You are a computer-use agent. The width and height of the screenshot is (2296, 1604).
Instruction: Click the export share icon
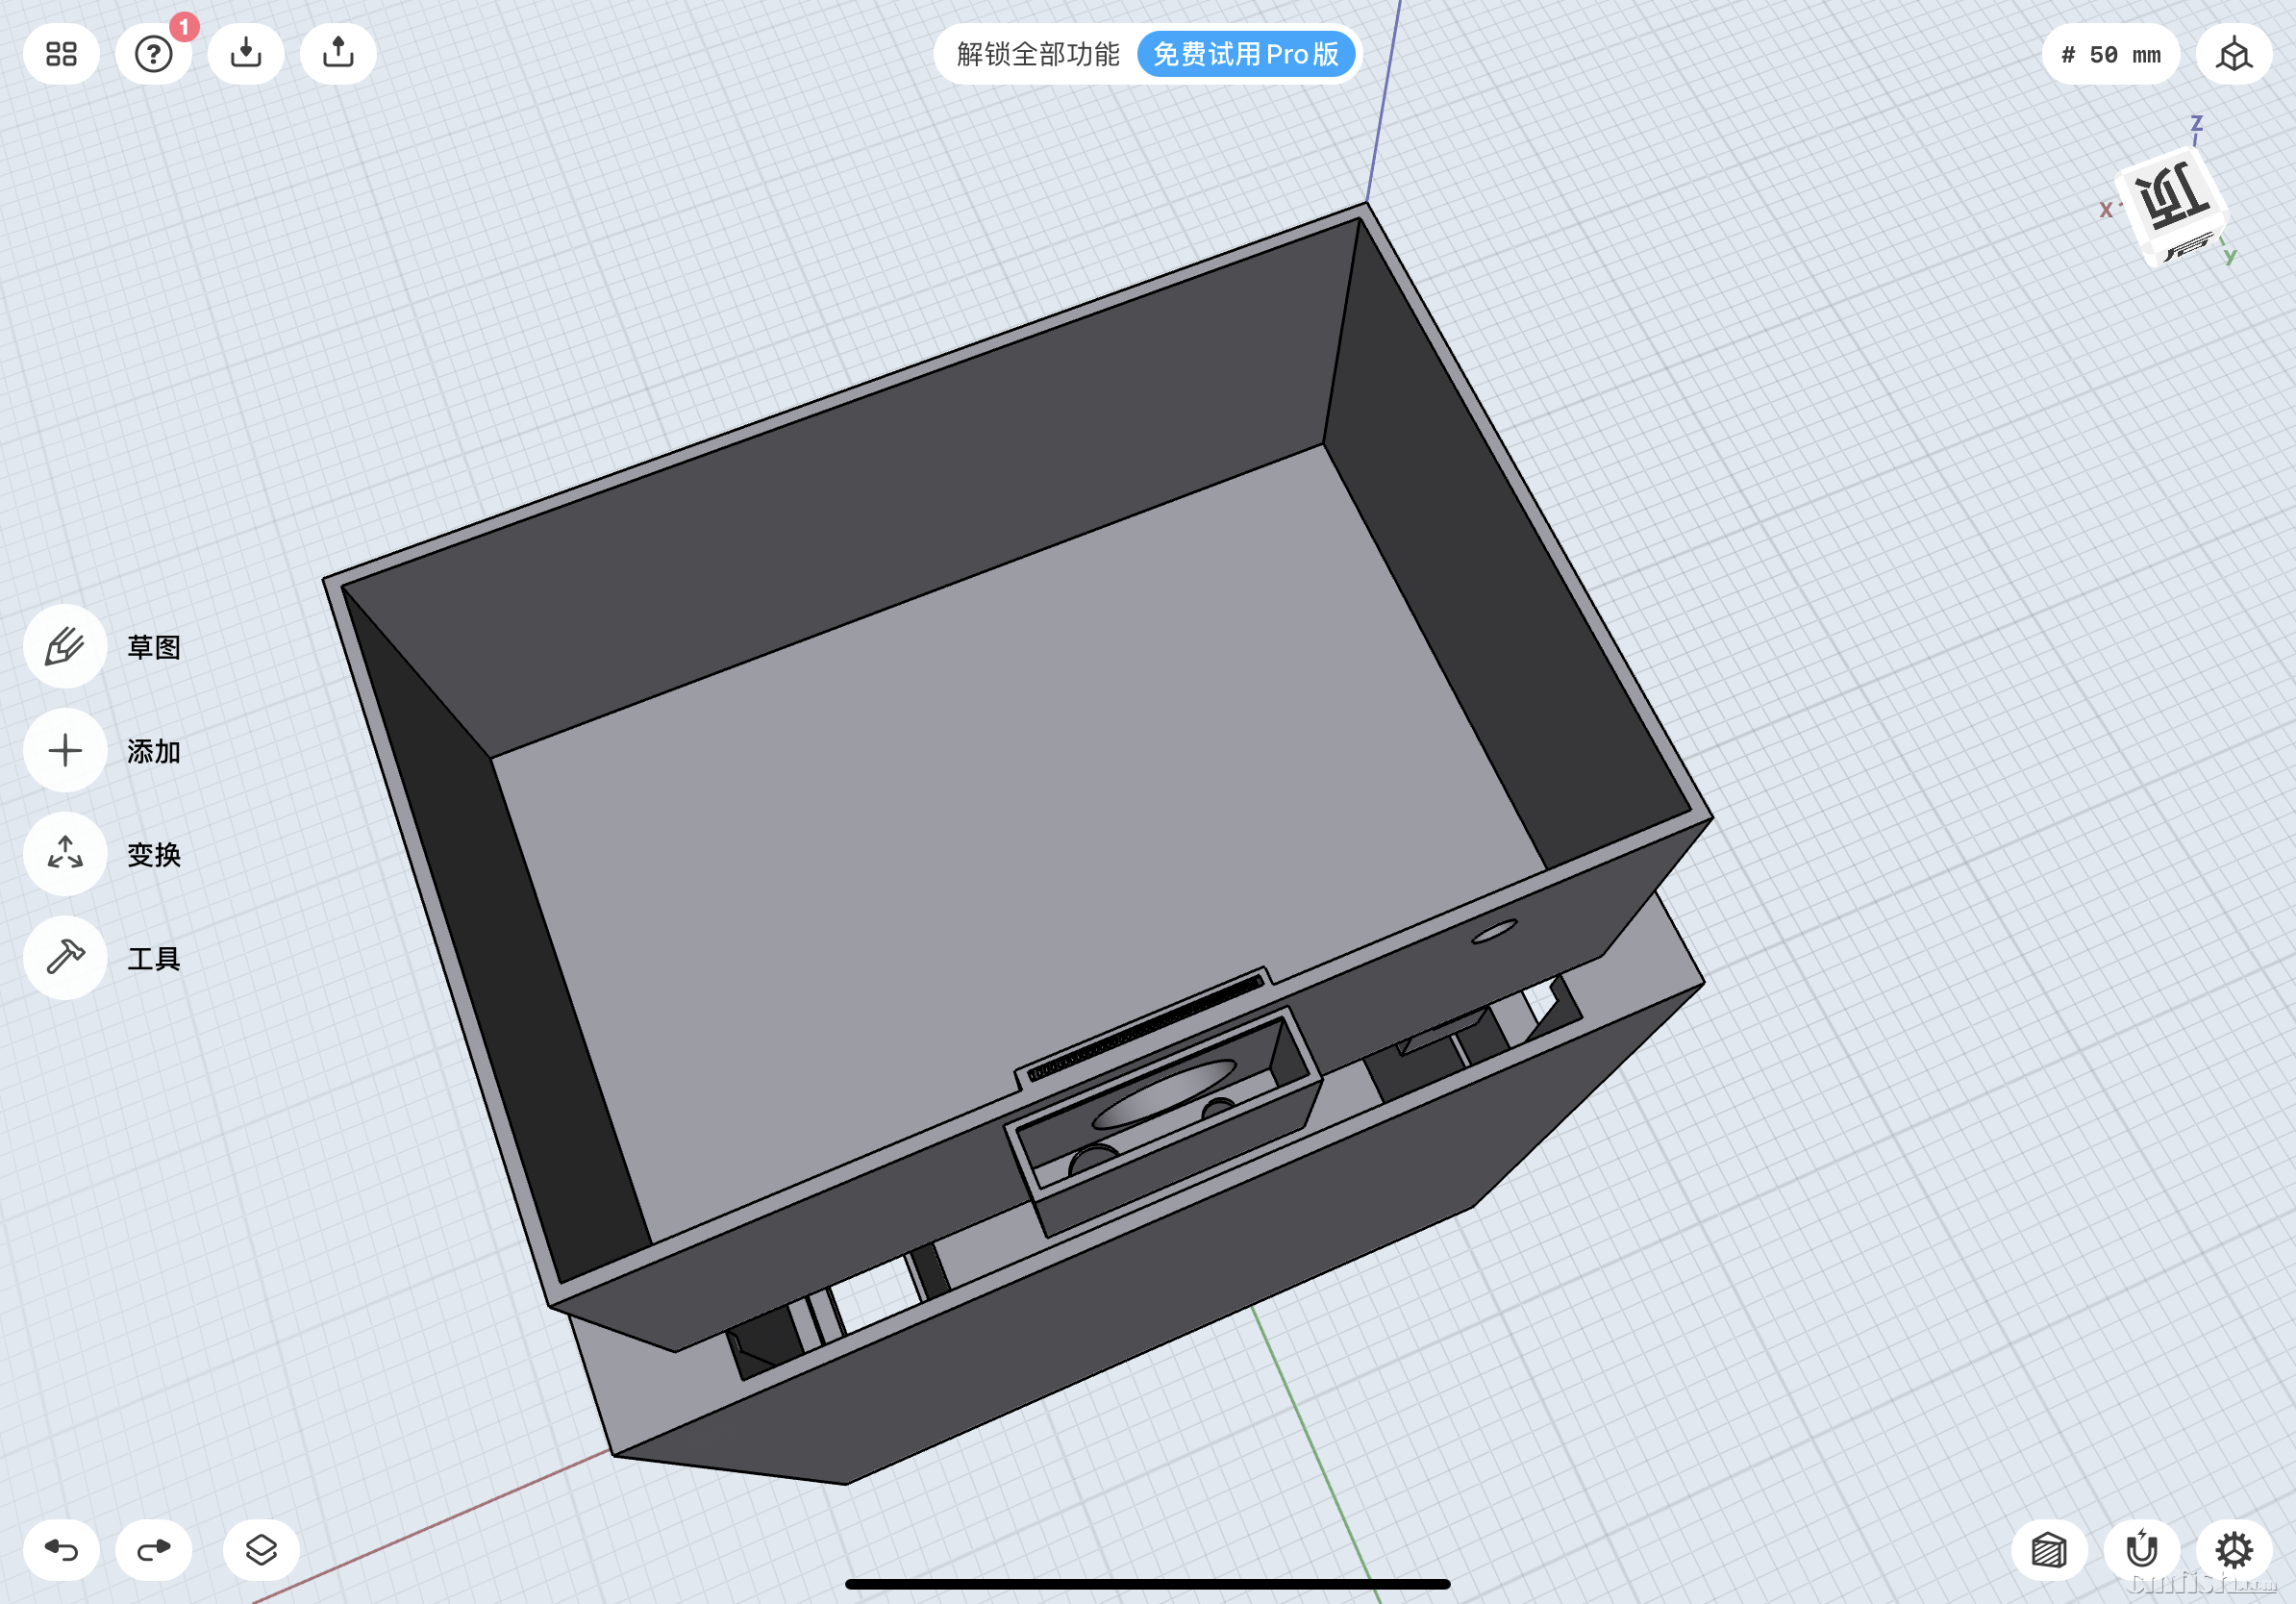338,54
